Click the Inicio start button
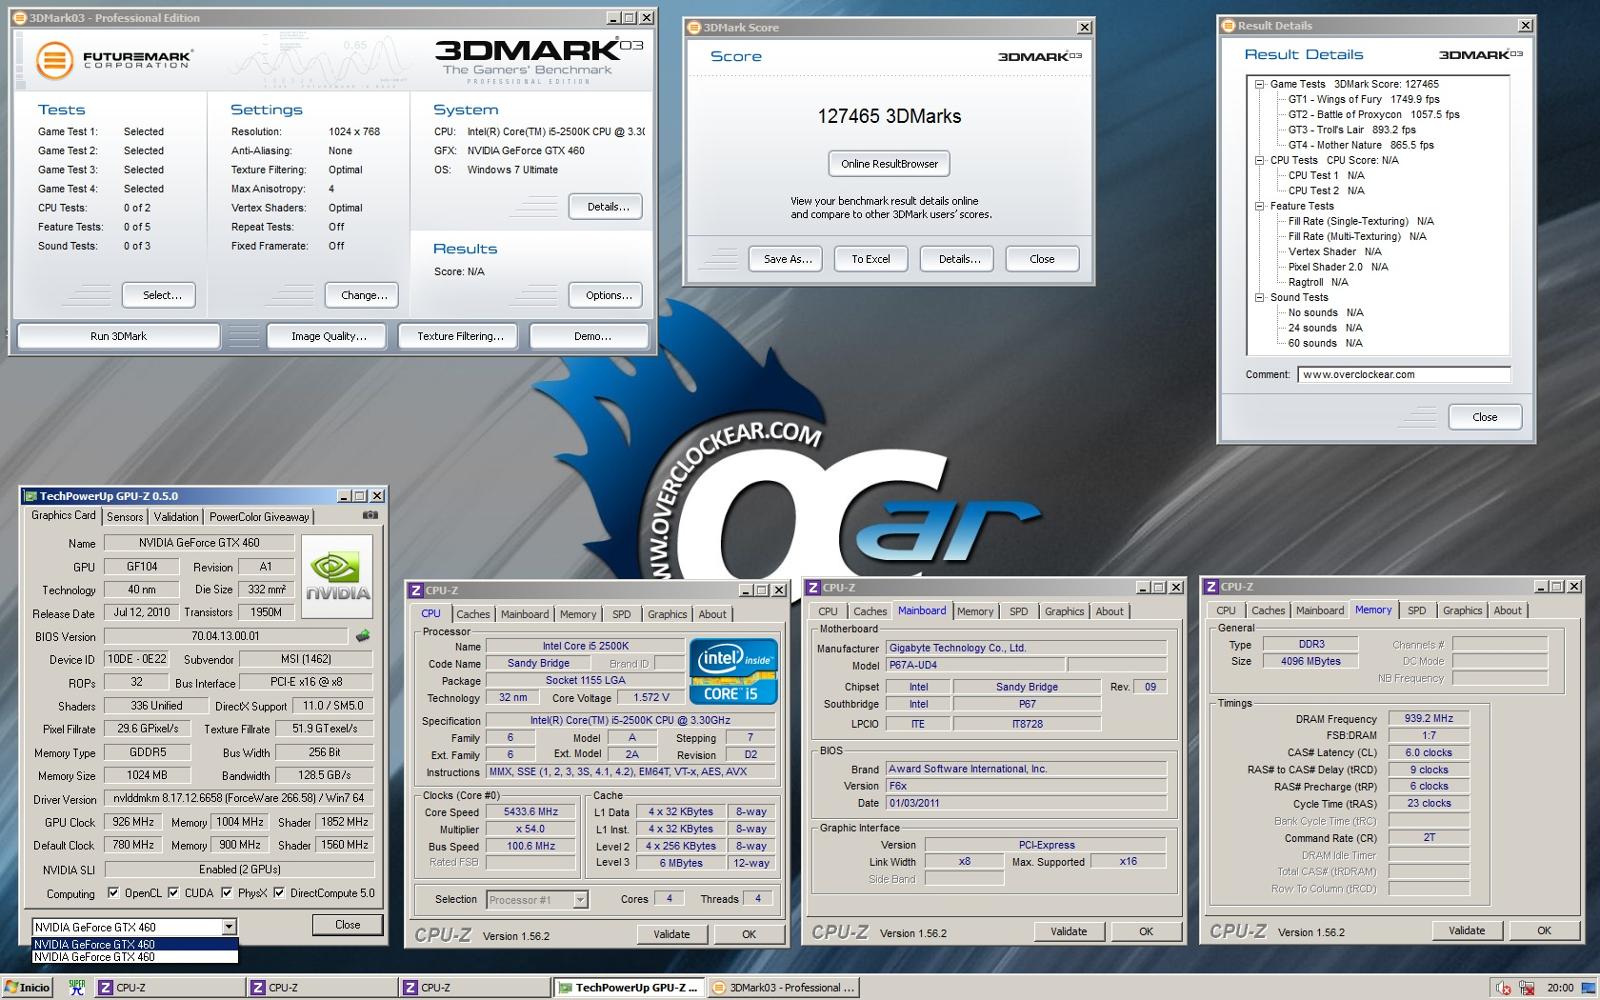Viewport: 1600px width, 1000px height. pyautogui.click(x=27, y=987)
